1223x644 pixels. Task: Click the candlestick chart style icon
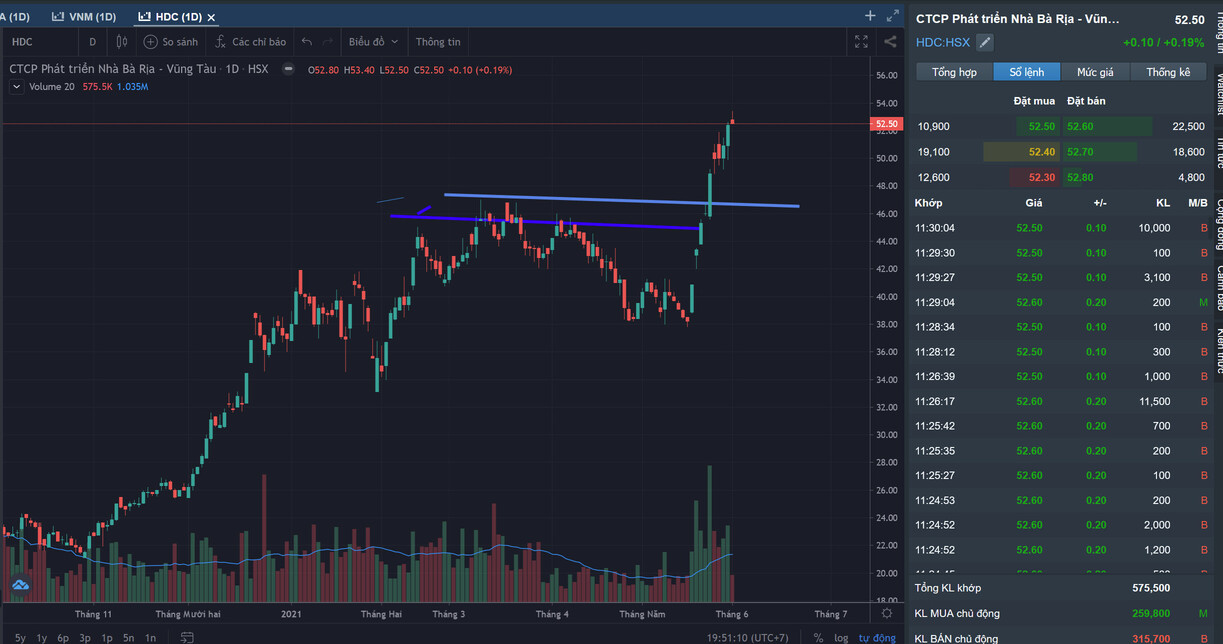click(122, 42)
